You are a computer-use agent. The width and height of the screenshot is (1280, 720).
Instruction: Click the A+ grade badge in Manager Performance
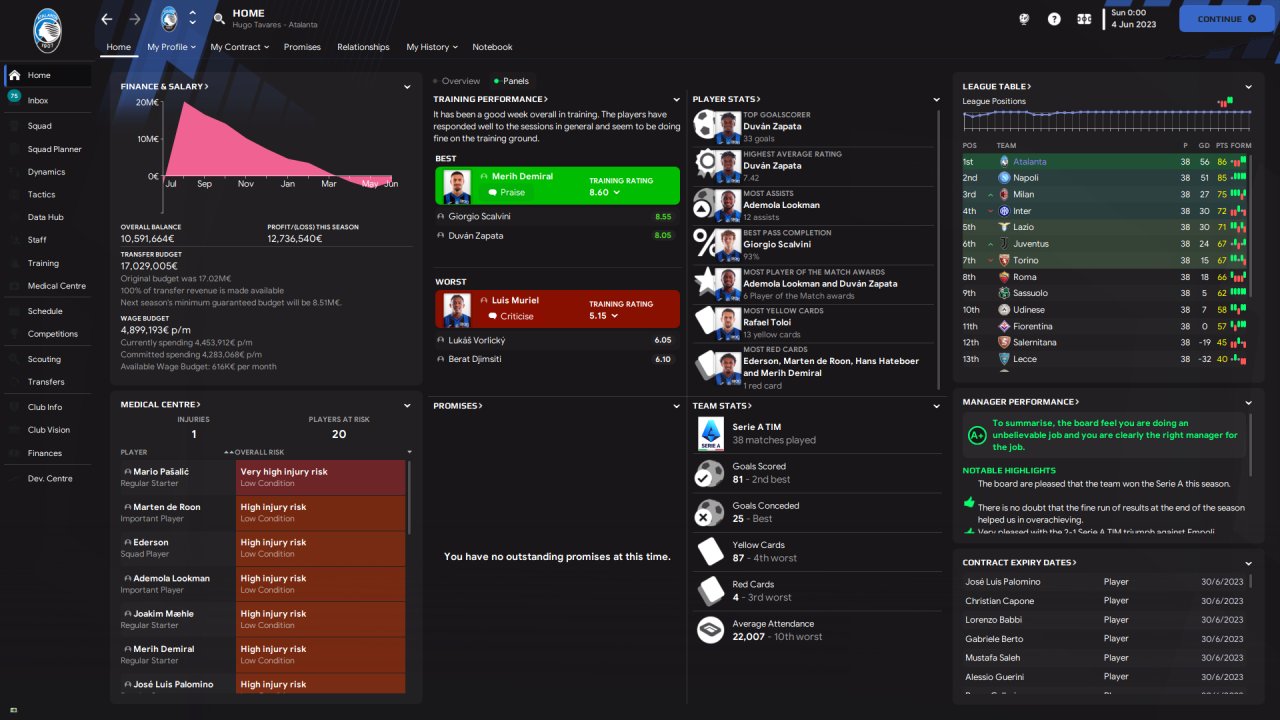(976, 435)
